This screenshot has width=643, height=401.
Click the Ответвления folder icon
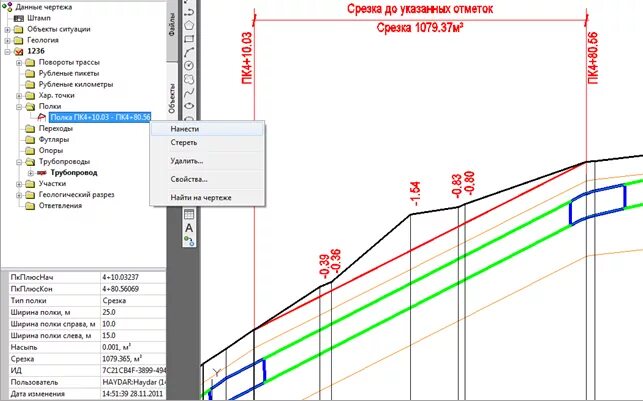(30, 206)
